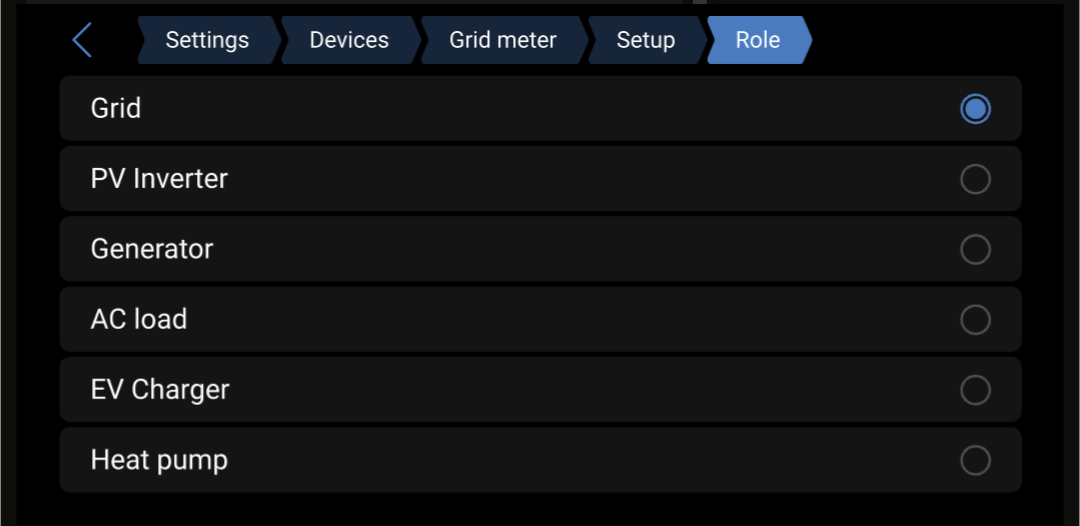Click the back arrow icon
The image size is (1080, 526).
tap(82, 40)
